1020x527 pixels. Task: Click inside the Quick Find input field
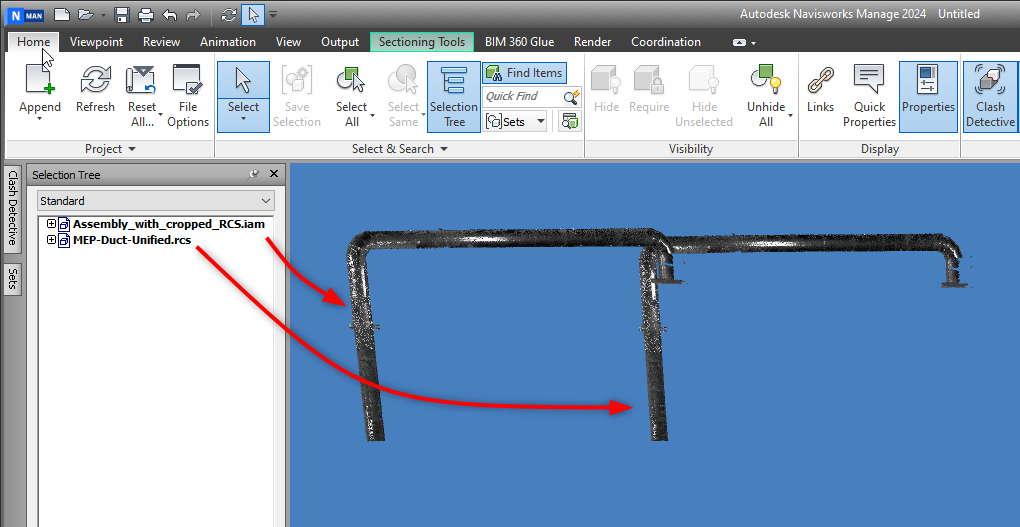click(x=523, y=97)
